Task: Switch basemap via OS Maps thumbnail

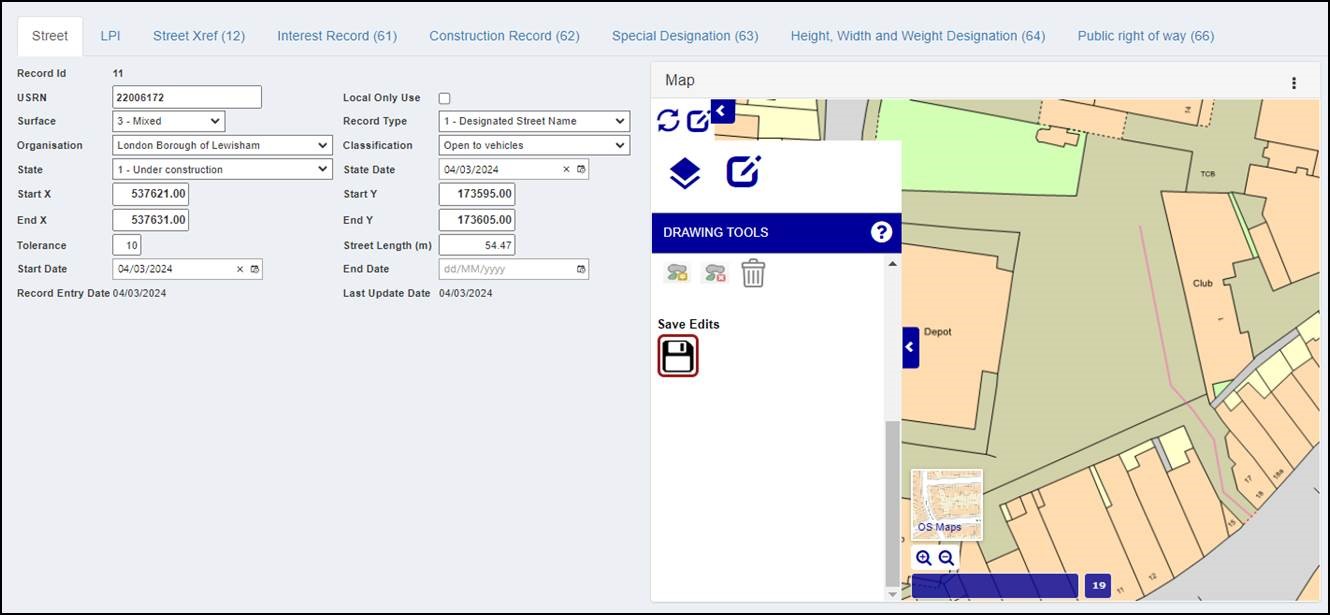Action: click(947, 505)
